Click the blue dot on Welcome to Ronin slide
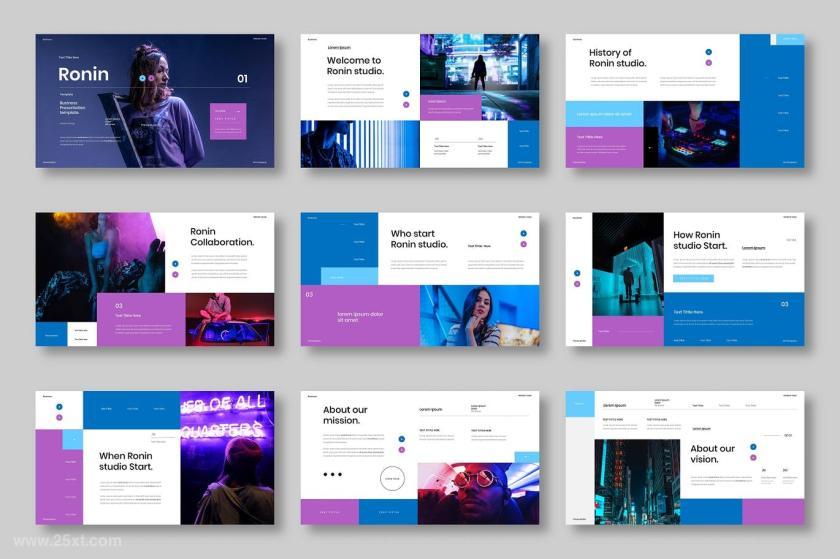840x559 pixels. click(406, 94)
